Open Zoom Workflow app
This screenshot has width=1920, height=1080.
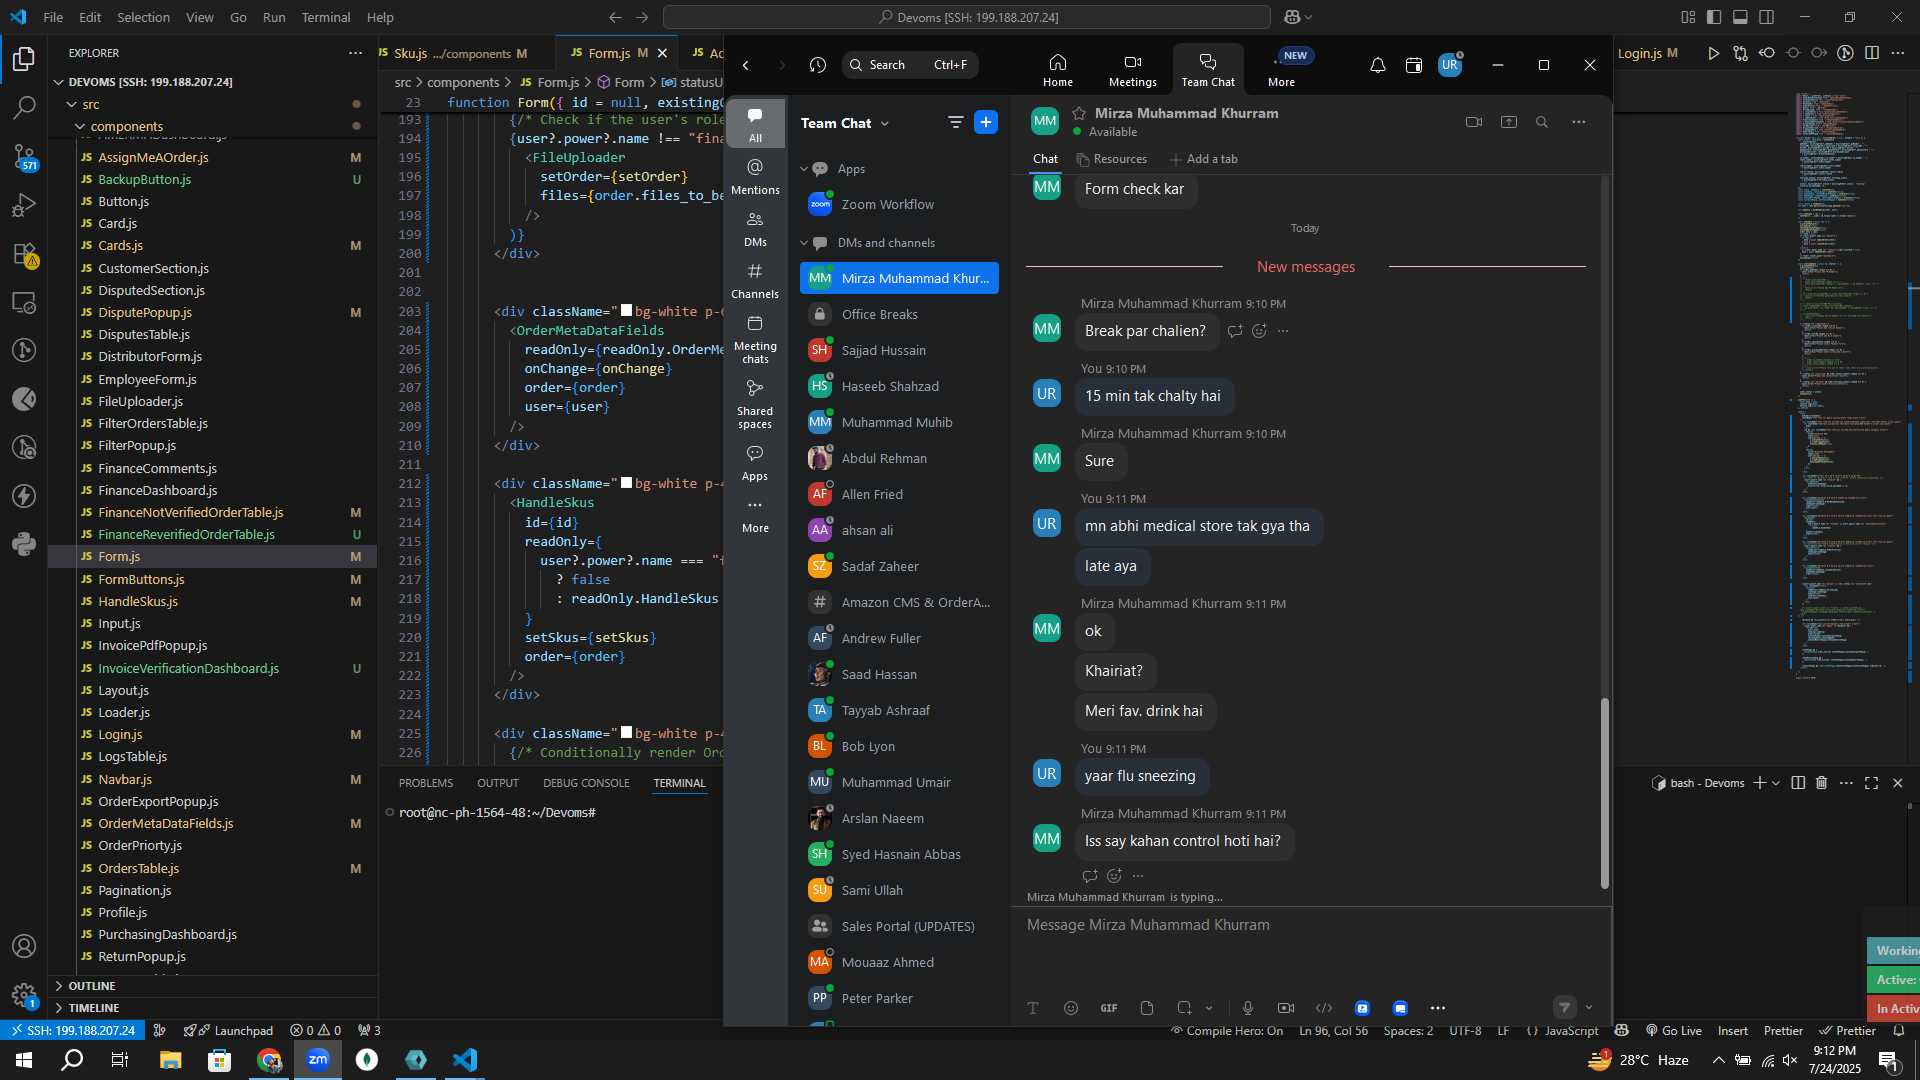(x=899, y=204)
